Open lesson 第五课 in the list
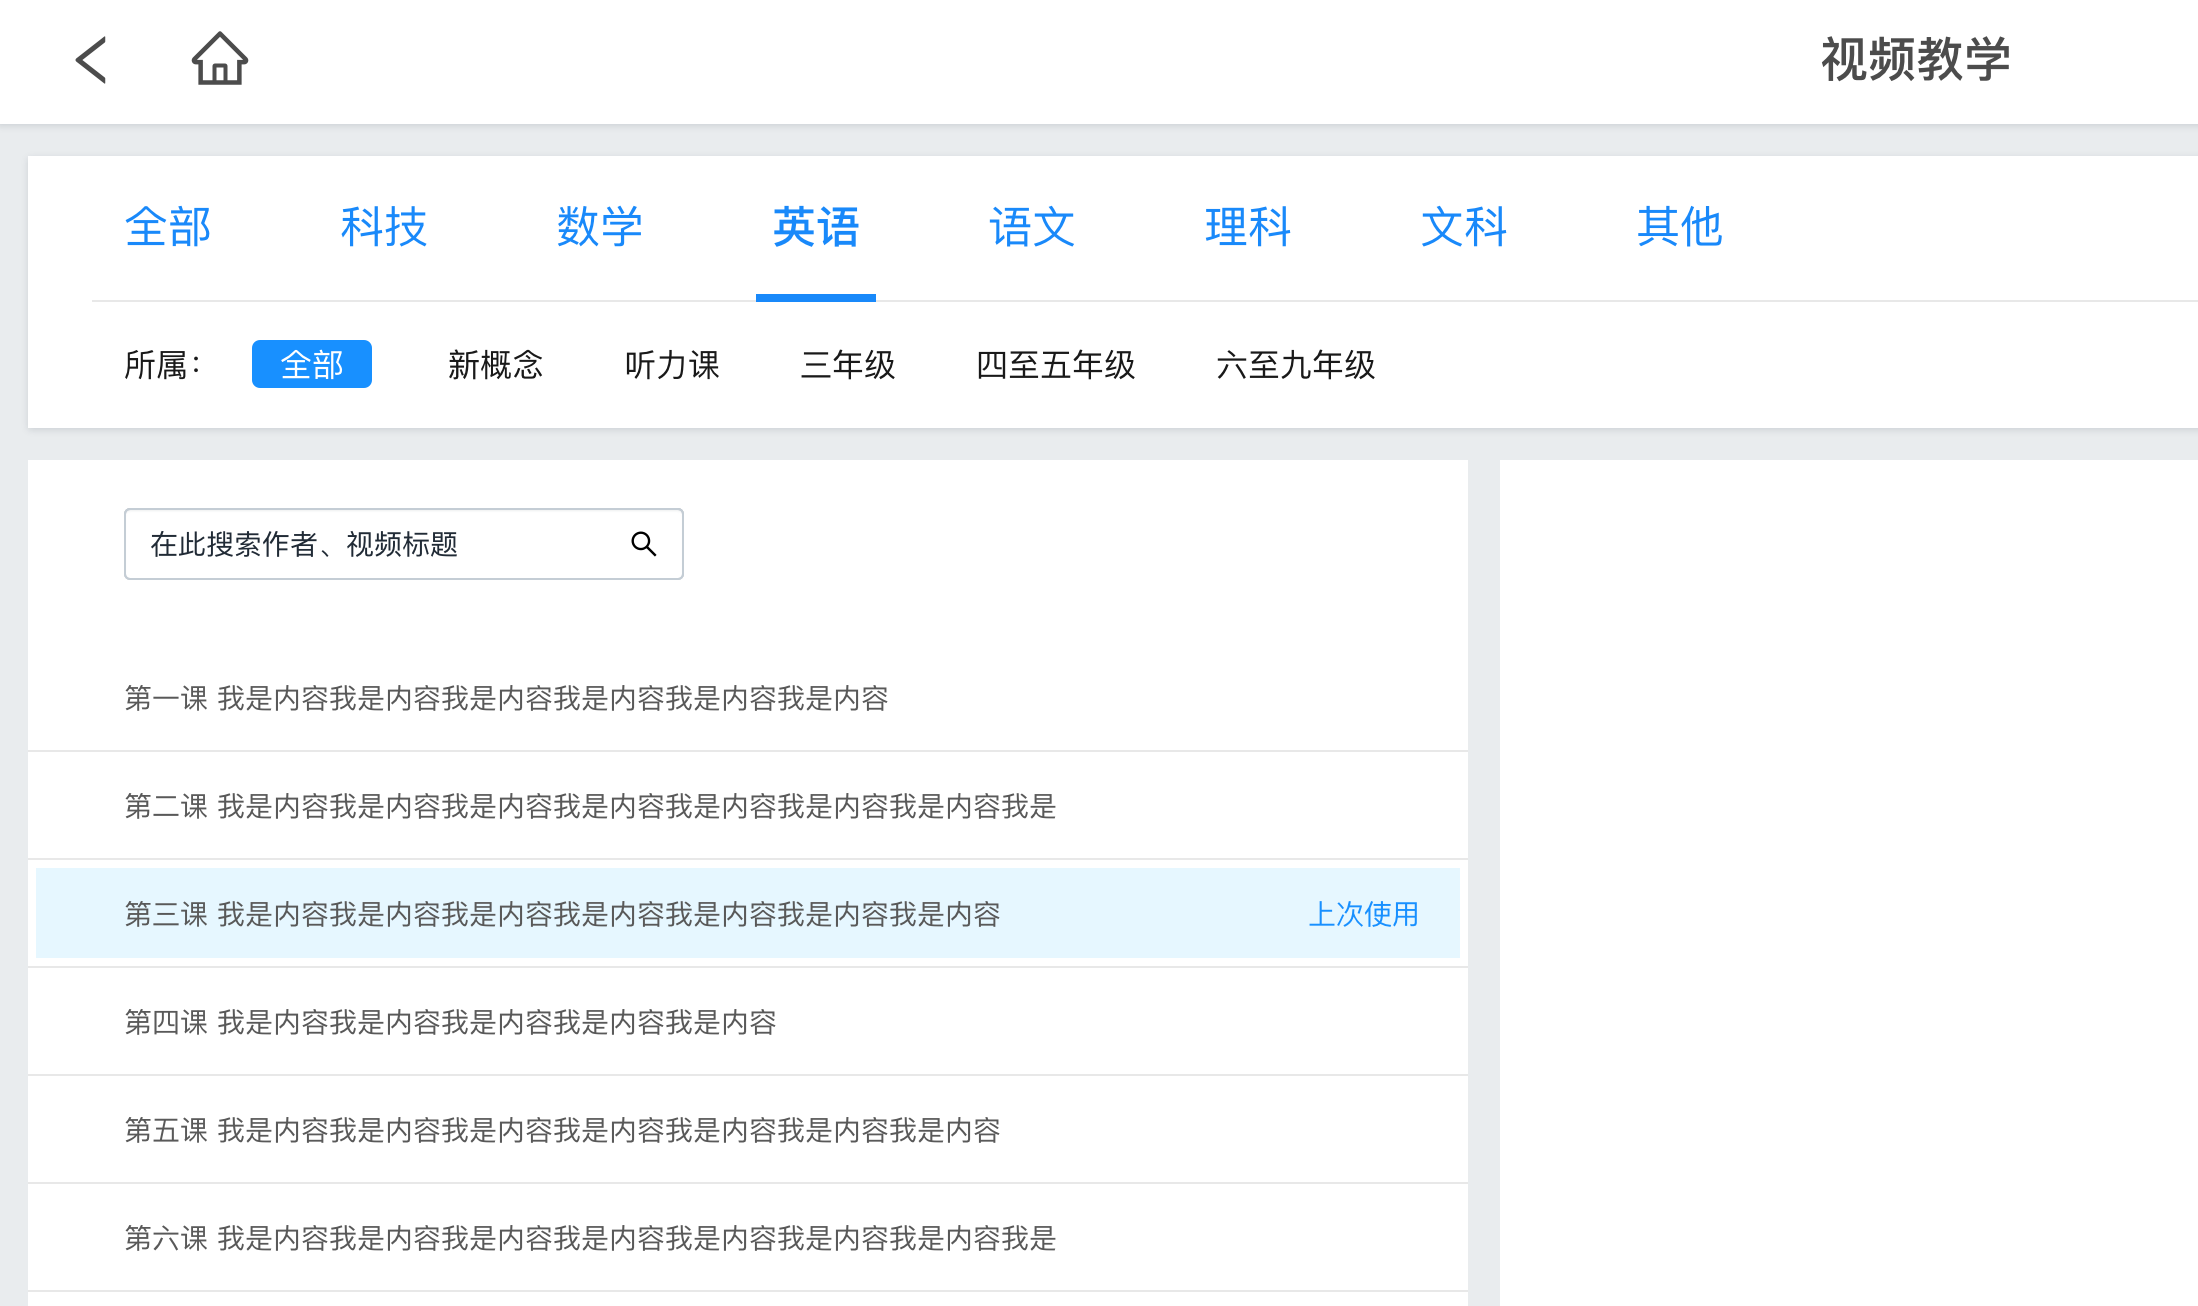Image resolution: width=2198 pixels, height=1306 pixels. [x=562, y=1130]
